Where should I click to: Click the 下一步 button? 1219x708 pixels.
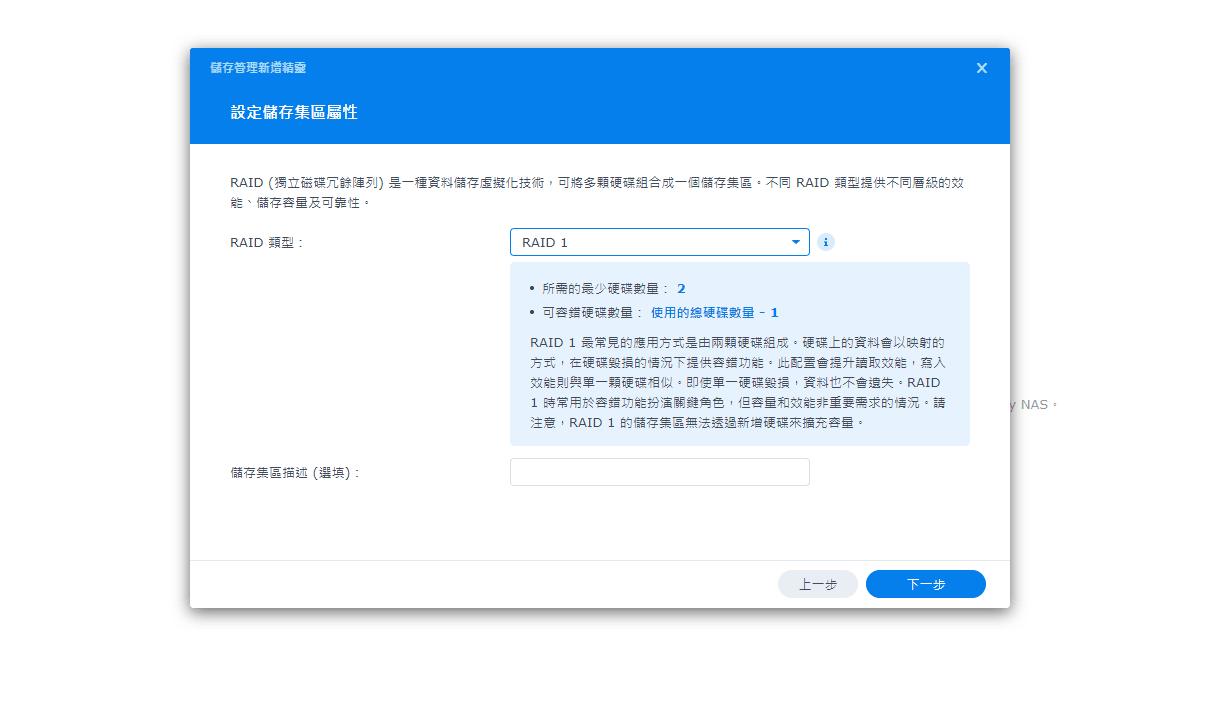point(926,584)
